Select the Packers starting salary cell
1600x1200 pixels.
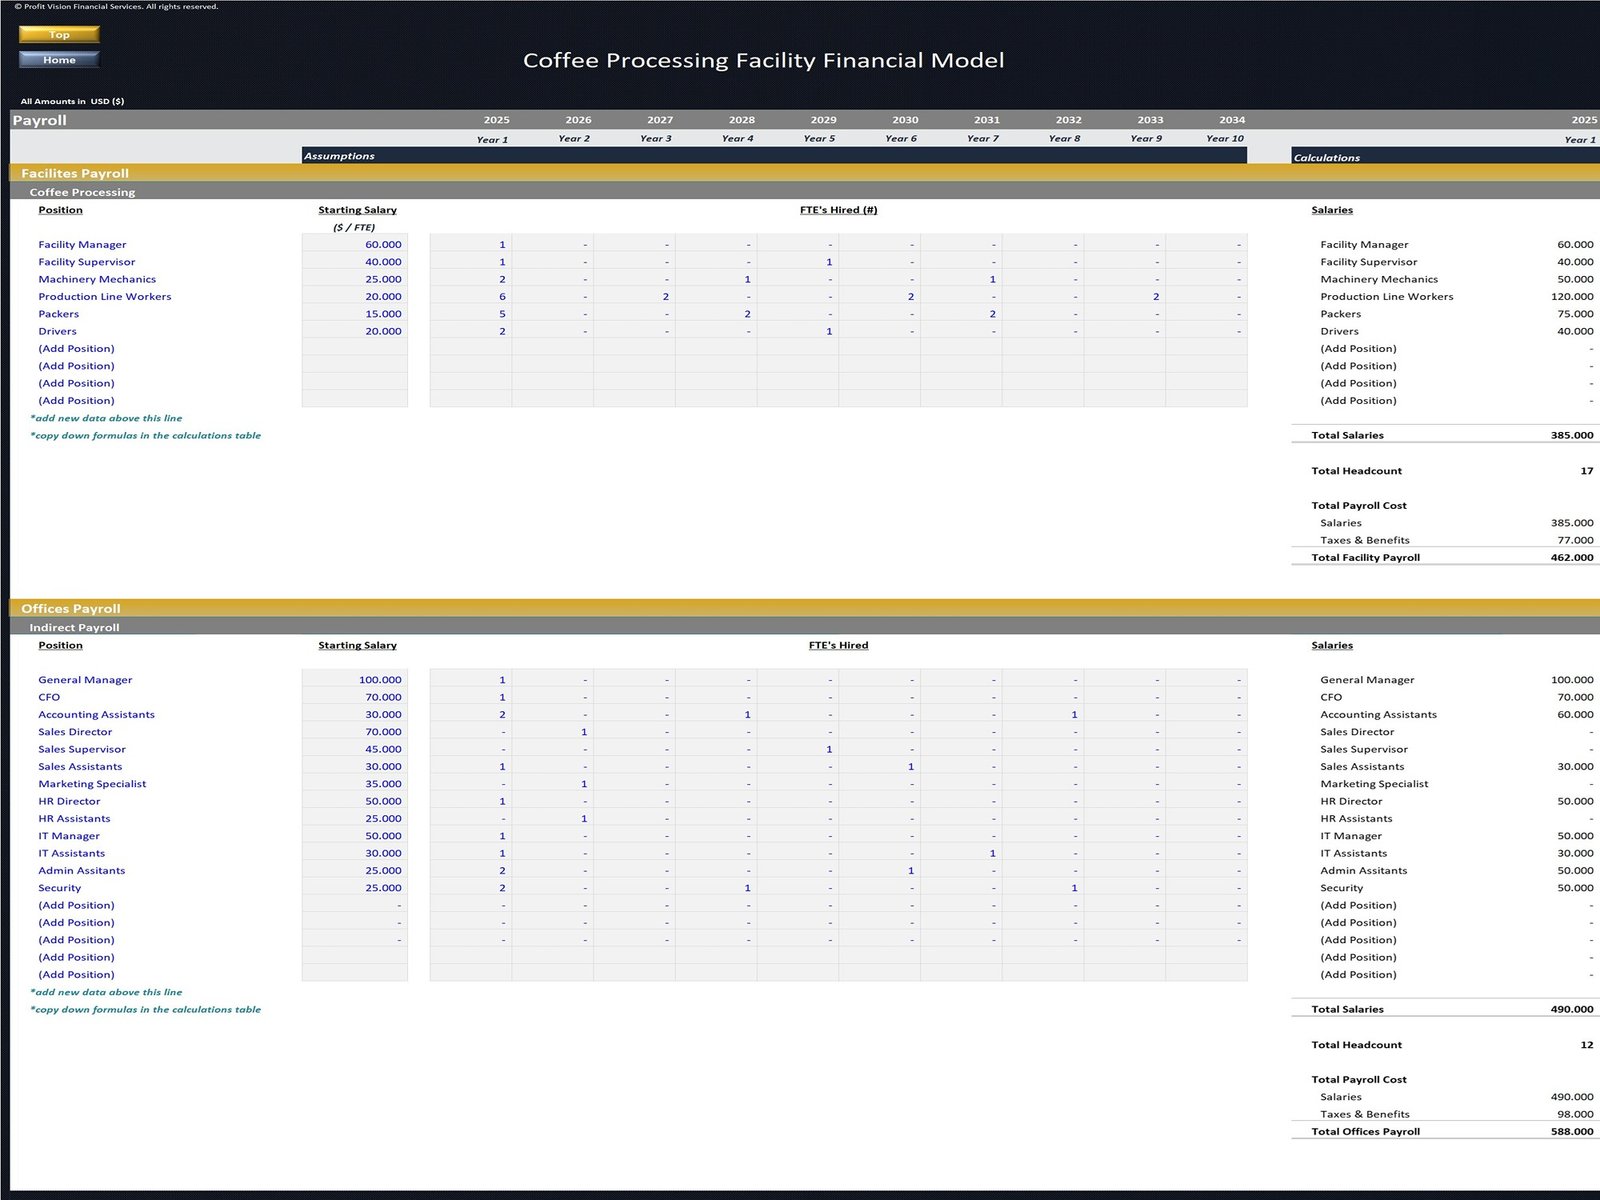(x=355, y=314)
